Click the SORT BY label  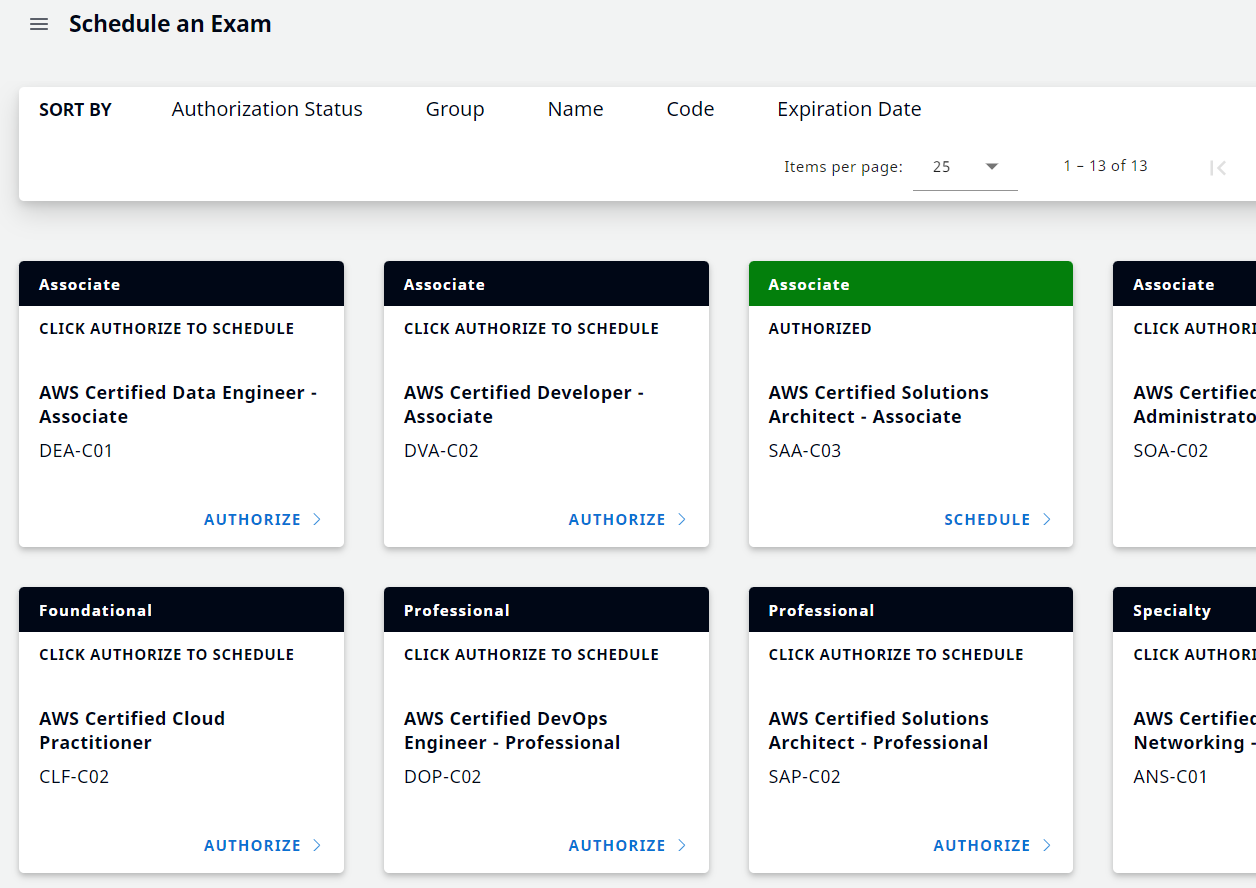click(x=75, y=110)
